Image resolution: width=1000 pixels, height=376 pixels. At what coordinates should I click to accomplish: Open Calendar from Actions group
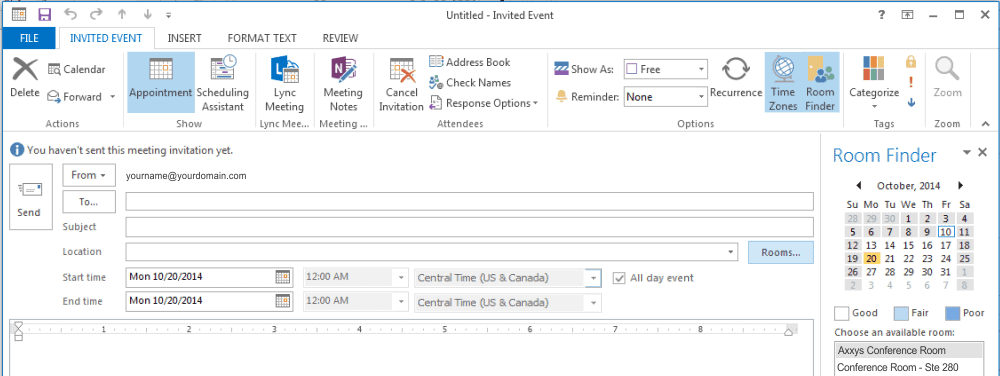click(77, 69)
